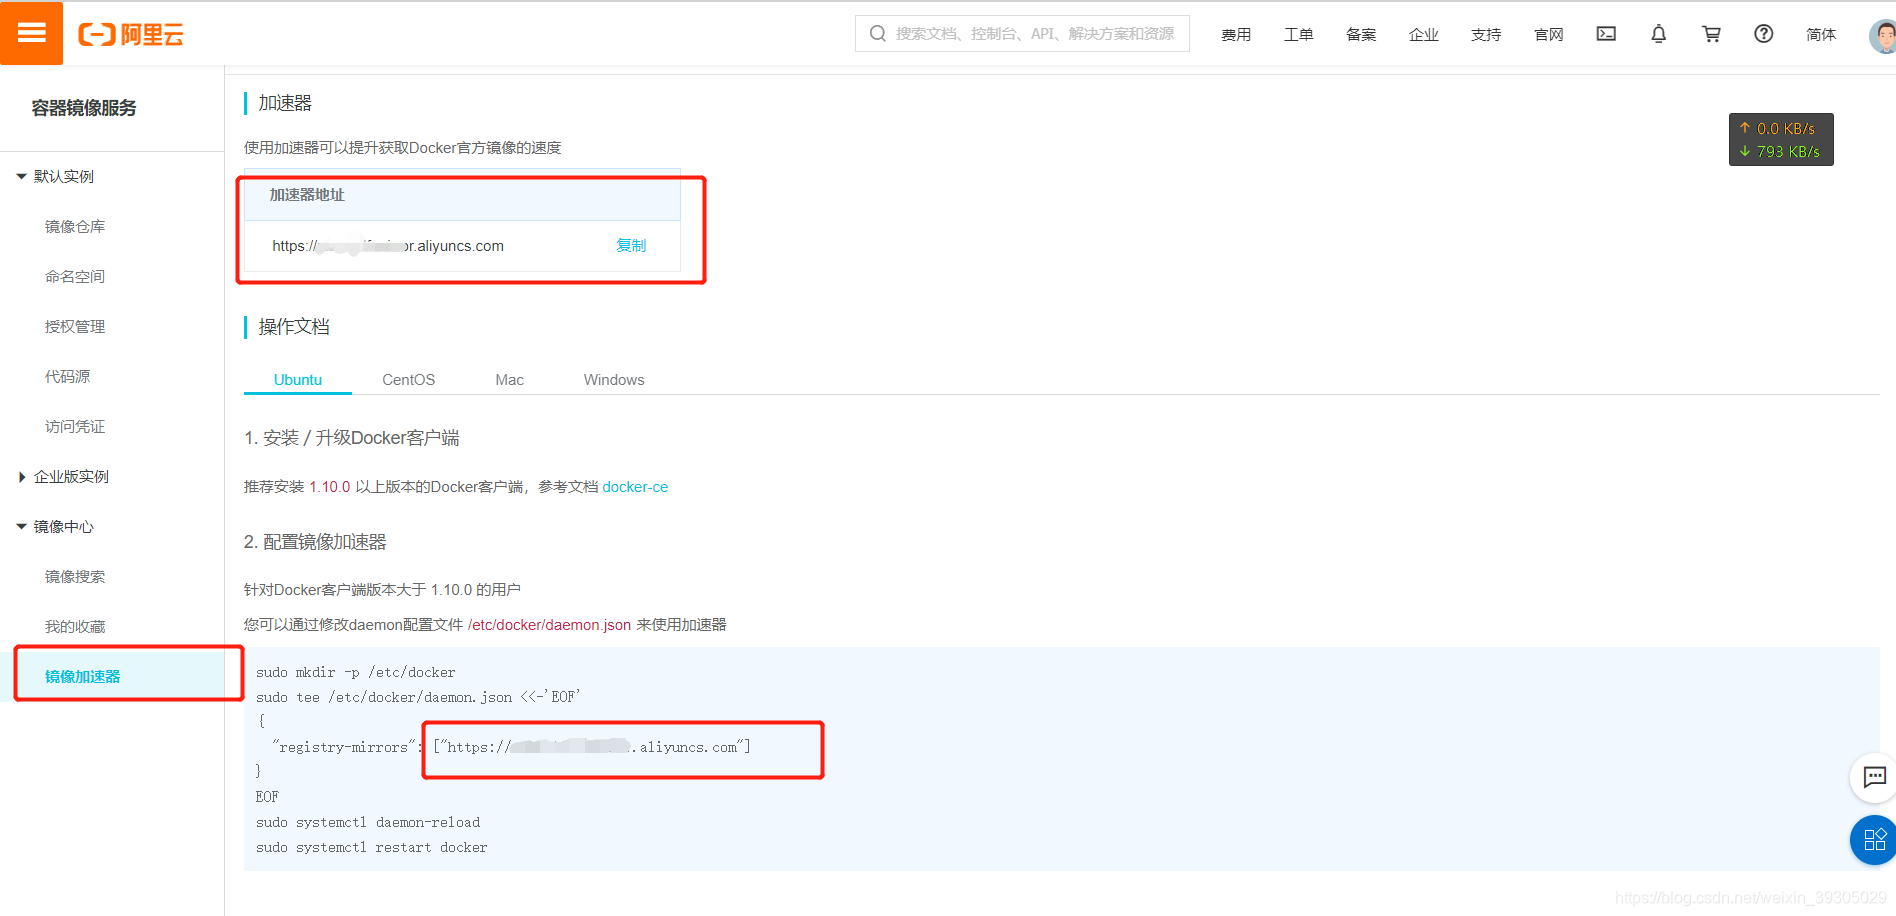This screenshot has height=916, width=1896.
Task: Collapse the 默认实例 section
Action: (55, 177)
